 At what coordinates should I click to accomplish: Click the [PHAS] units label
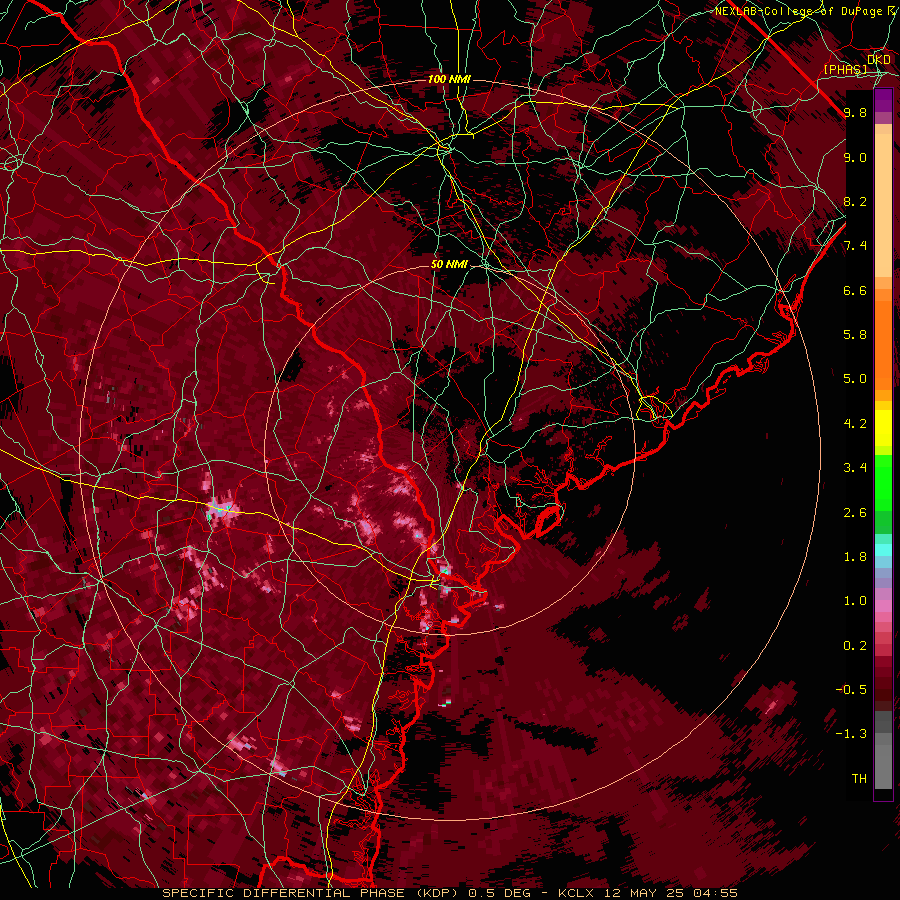pyautogui.click(x=845, y=69)
